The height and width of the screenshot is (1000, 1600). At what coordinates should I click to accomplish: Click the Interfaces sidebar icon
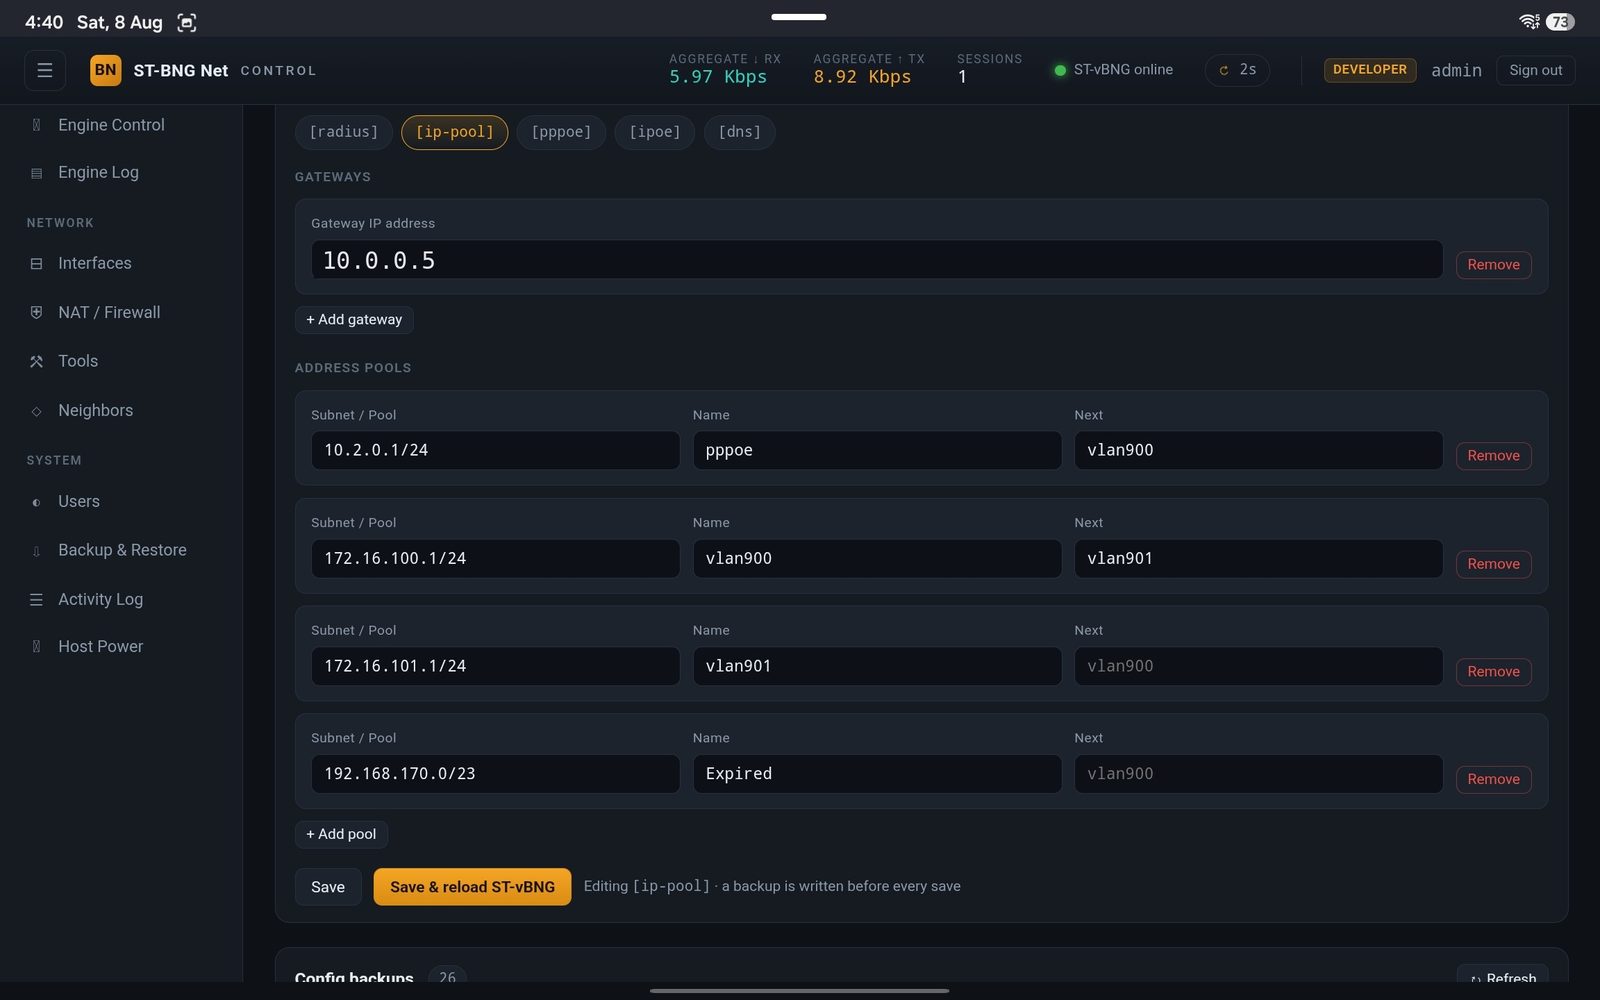click(37, 264)
